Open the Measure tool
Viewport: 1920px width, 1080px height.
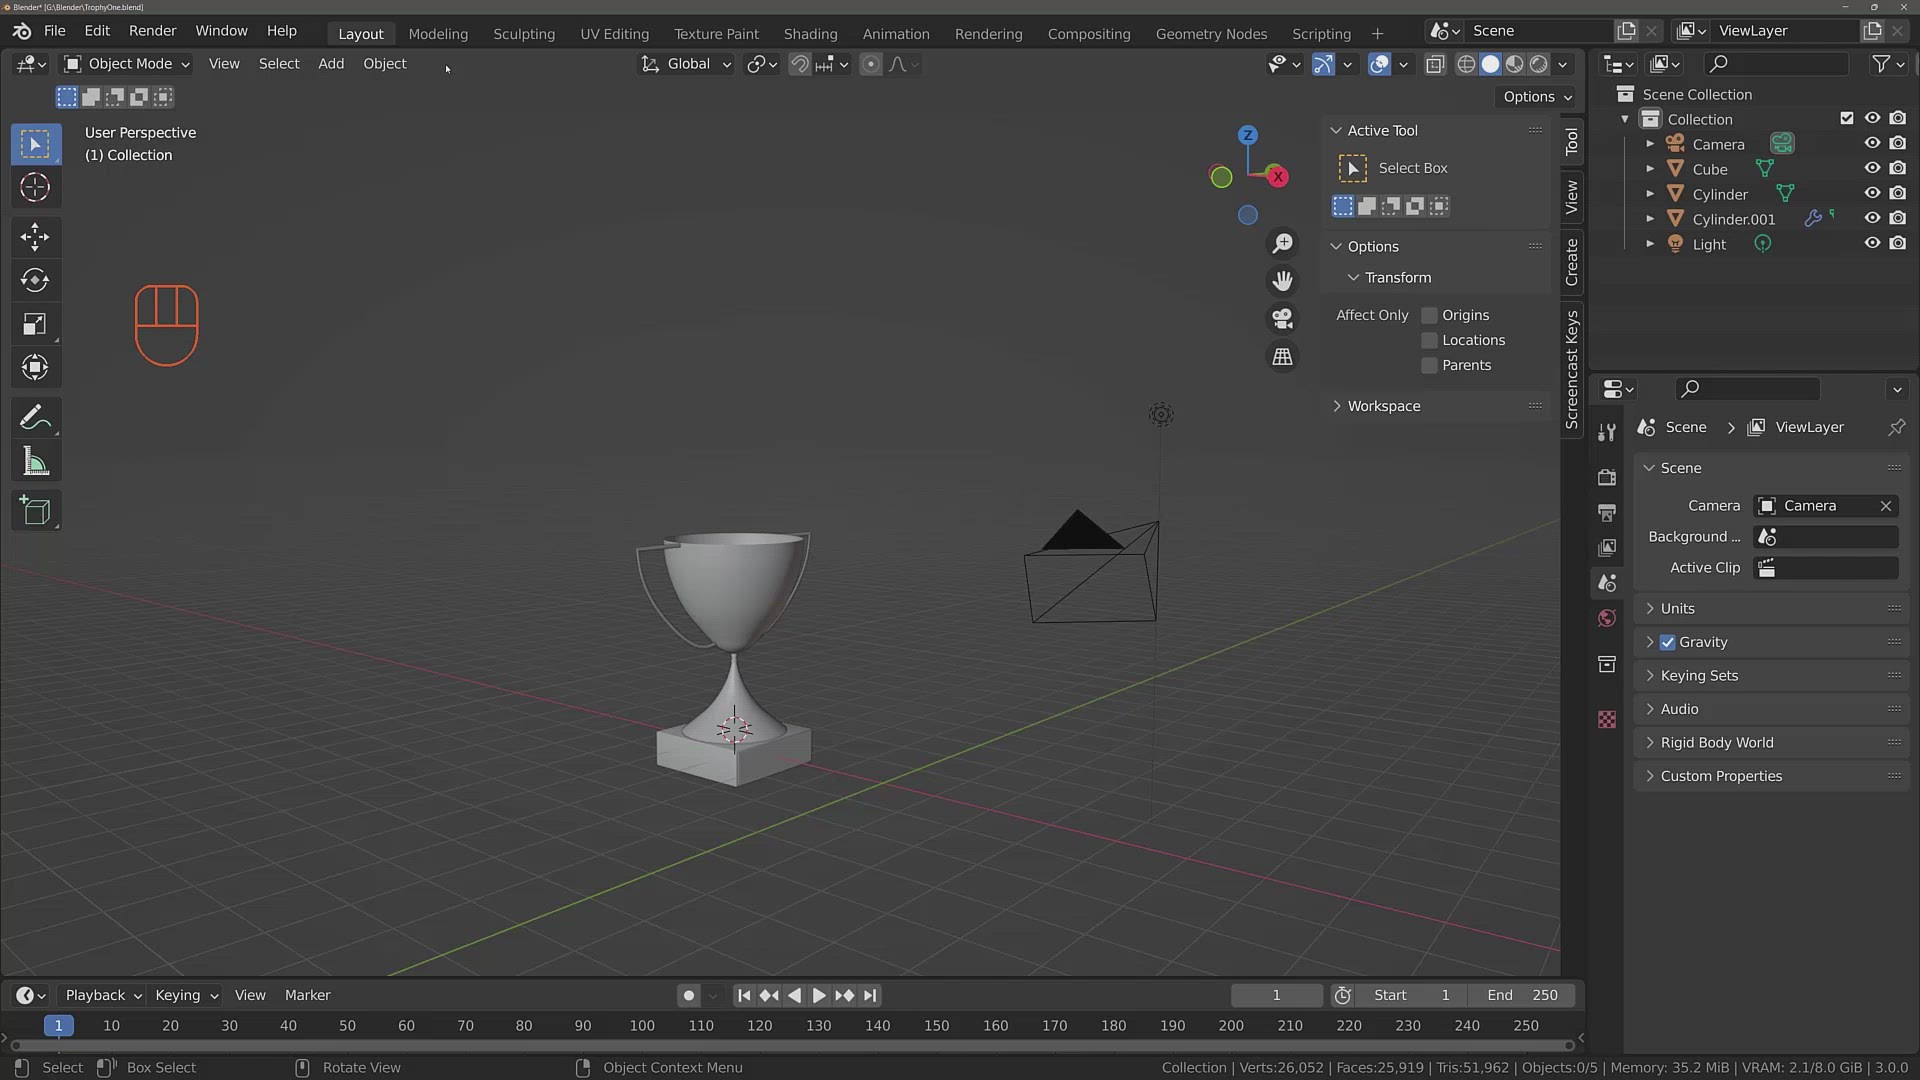pyautogui.click(x=35, y=461)
